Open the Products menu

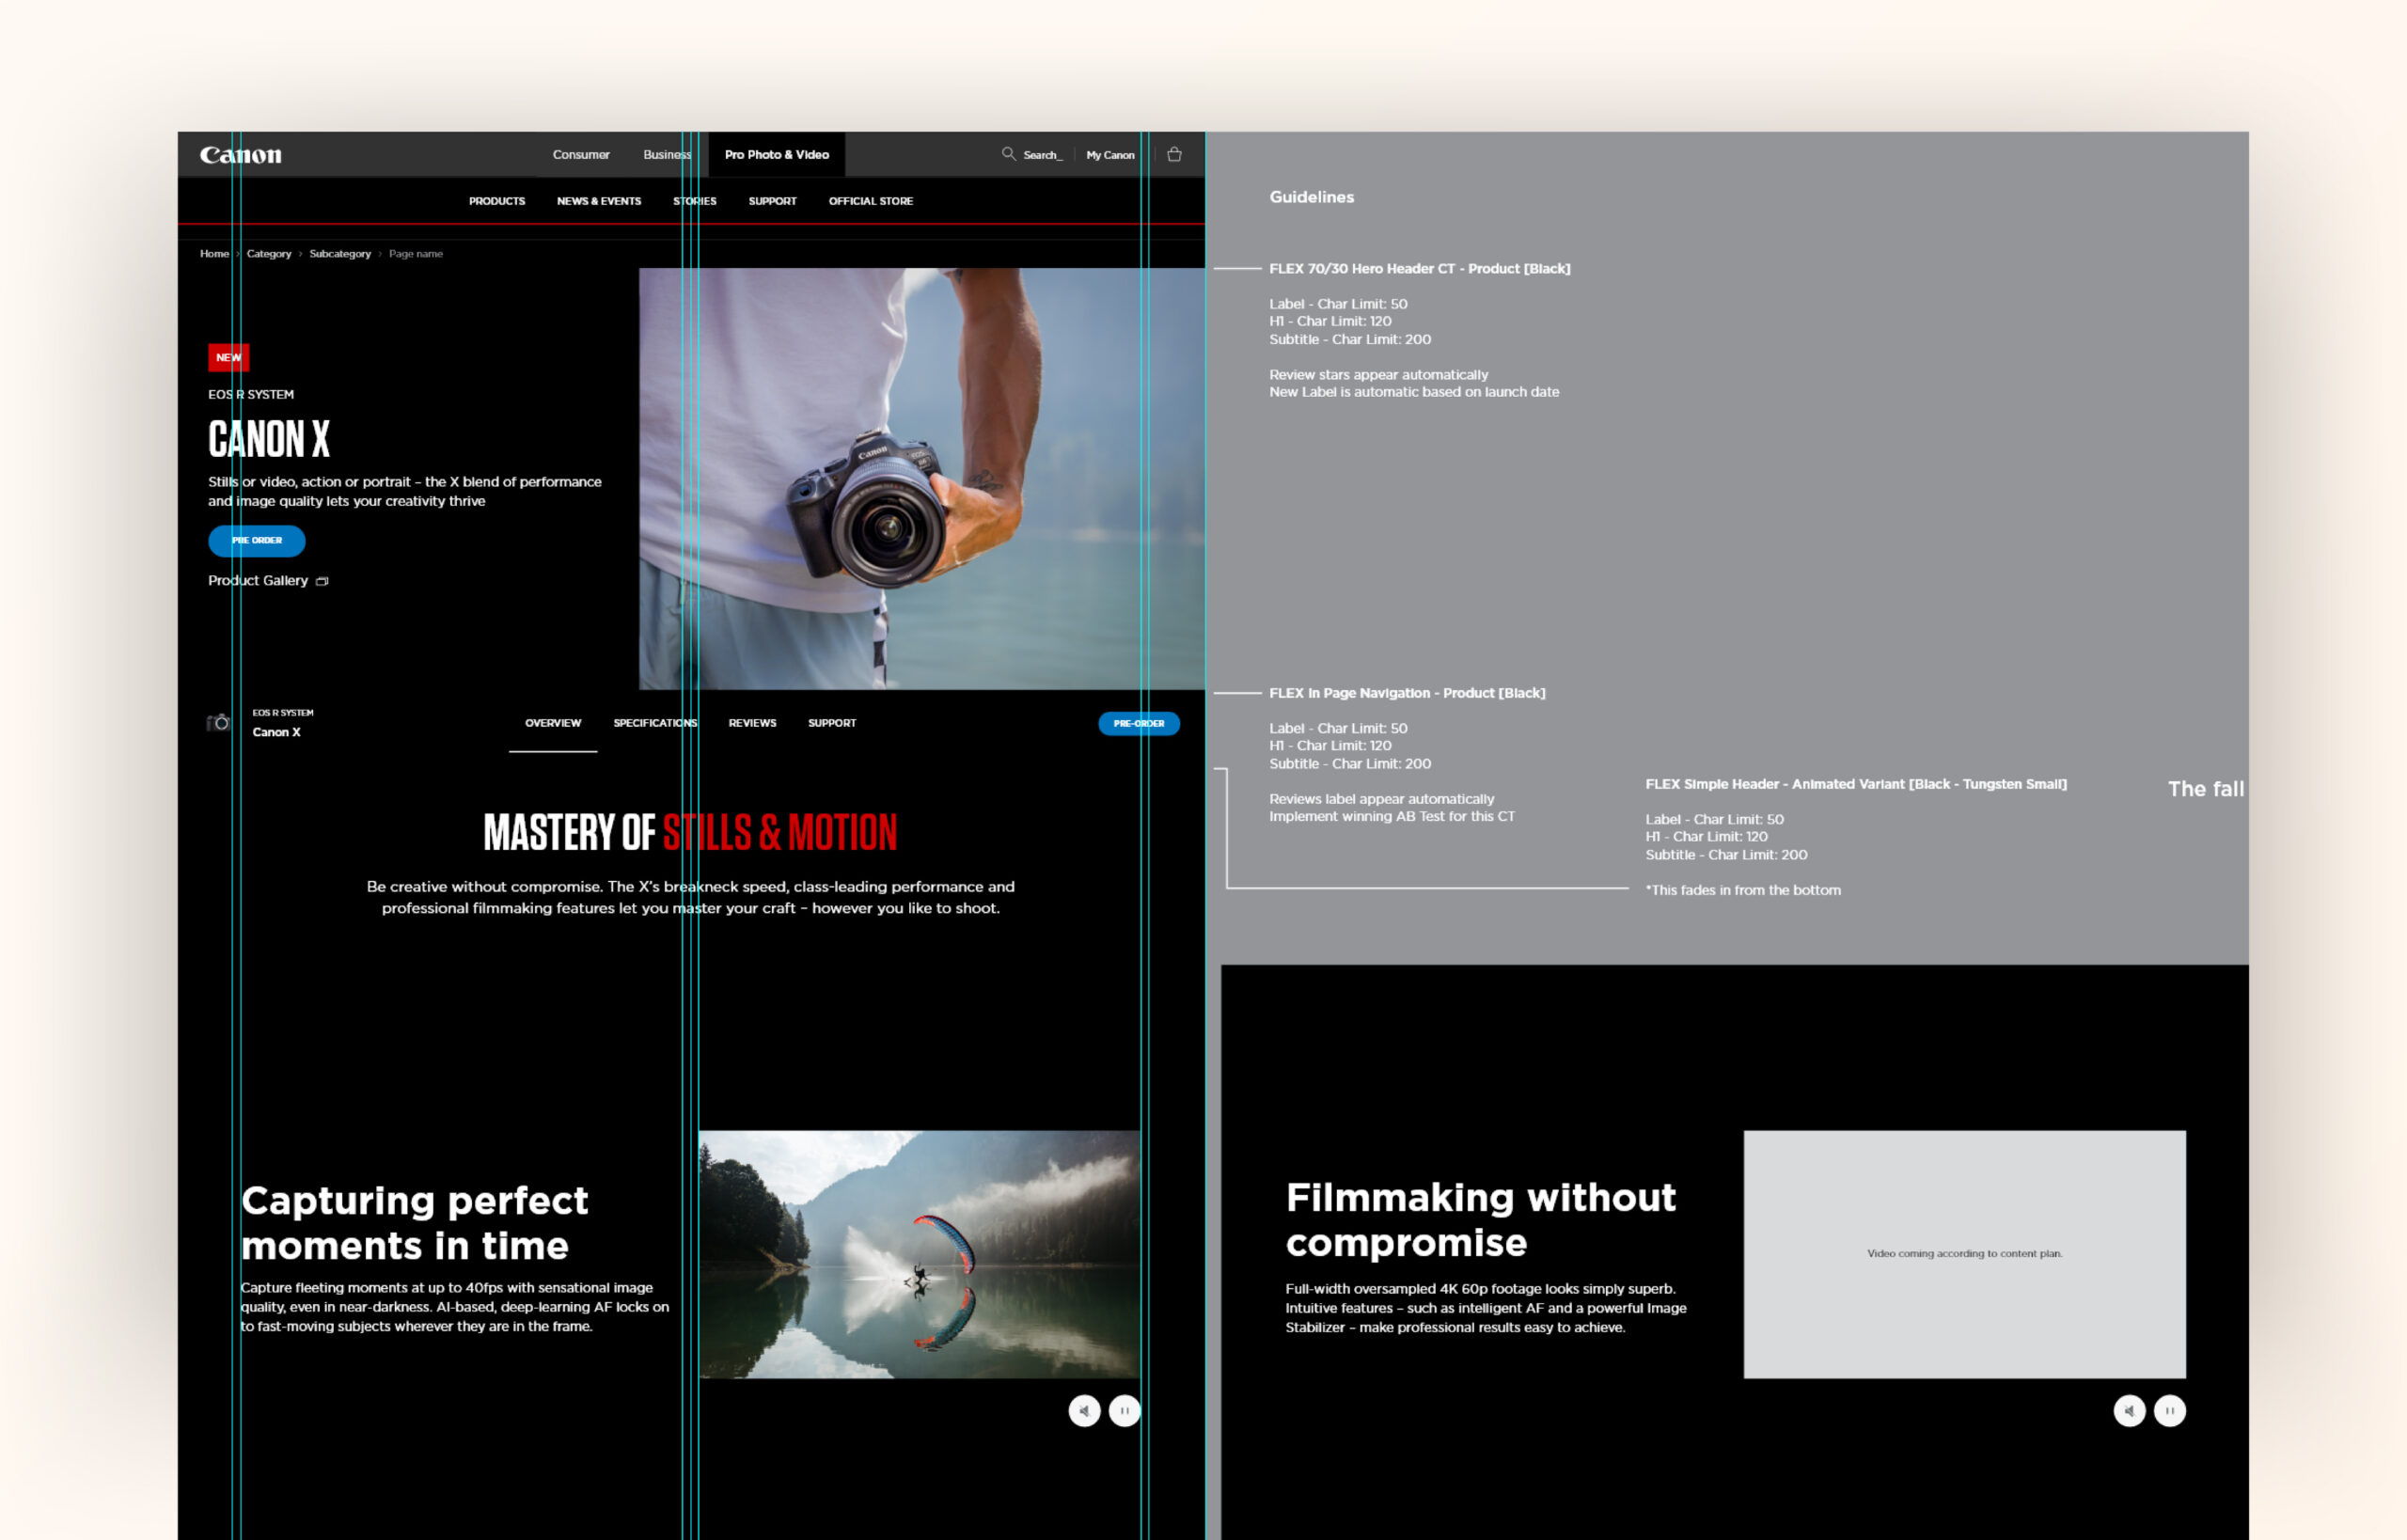click(x=497, y=201)
